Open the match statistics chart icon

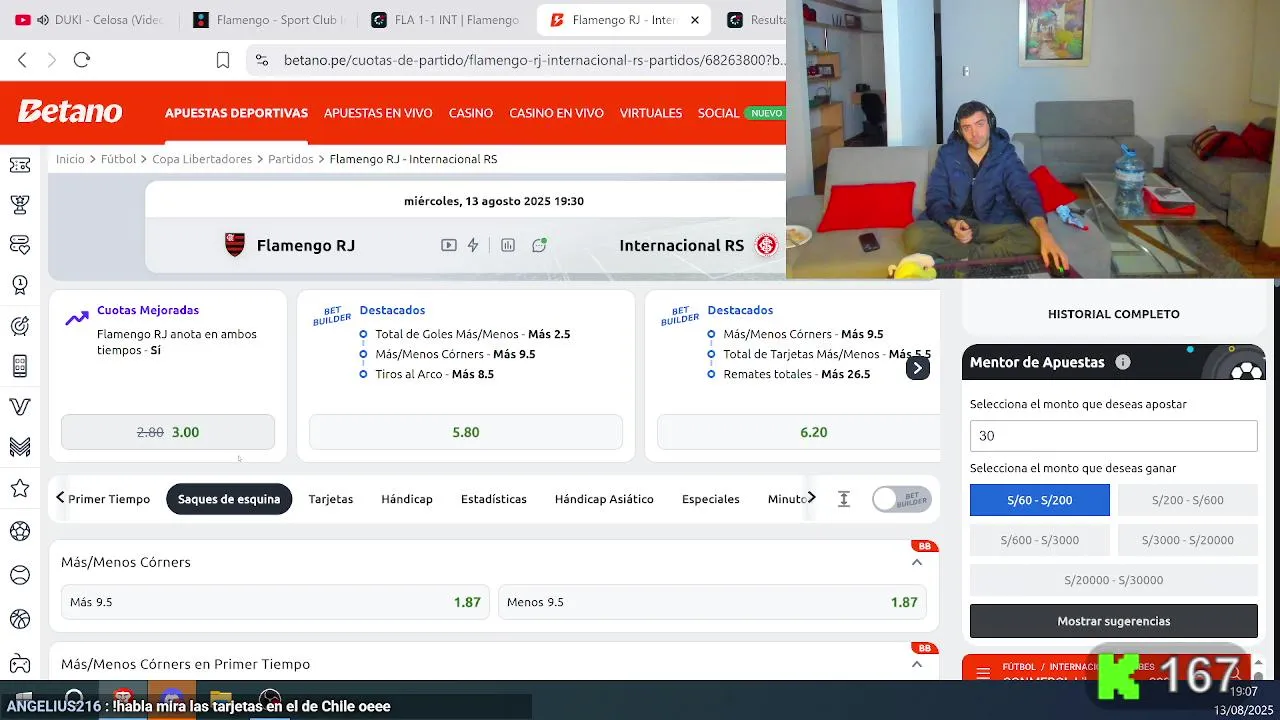coord(508,245)
